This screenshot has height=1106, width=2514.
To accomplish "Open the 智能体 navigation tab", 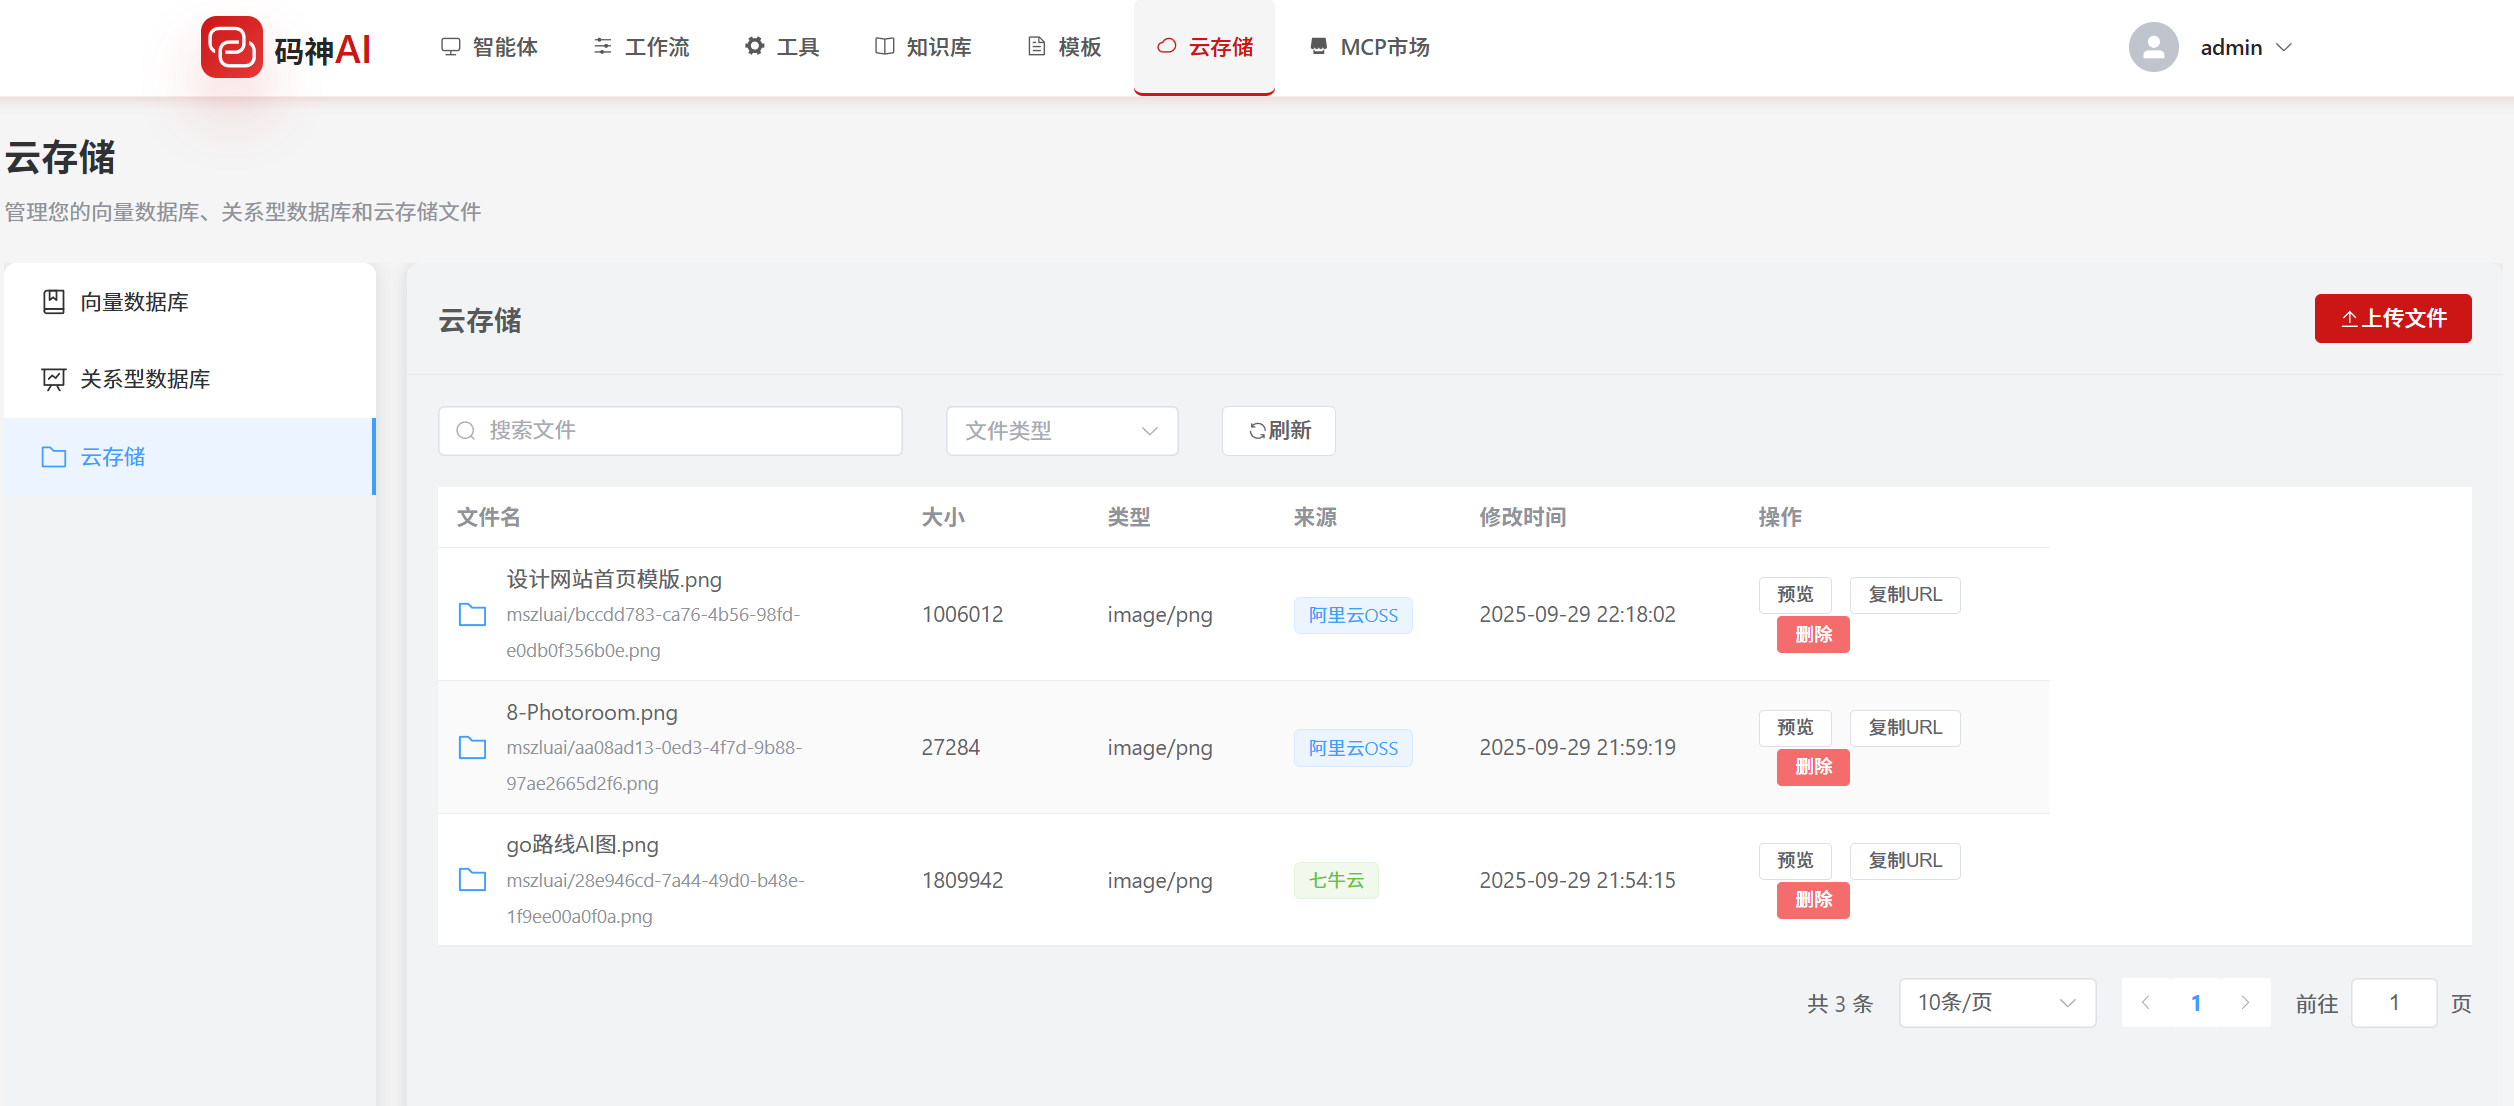I will click(x=489, y=47).
